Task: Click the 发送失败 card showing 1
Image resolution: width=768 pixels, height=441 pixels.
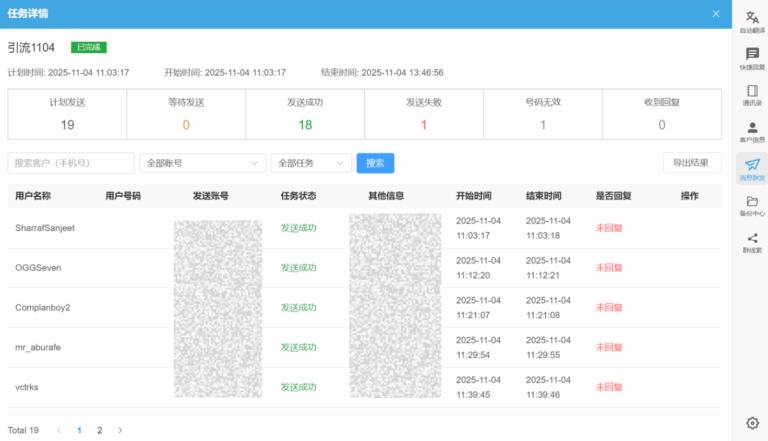Action: (424, 114)
